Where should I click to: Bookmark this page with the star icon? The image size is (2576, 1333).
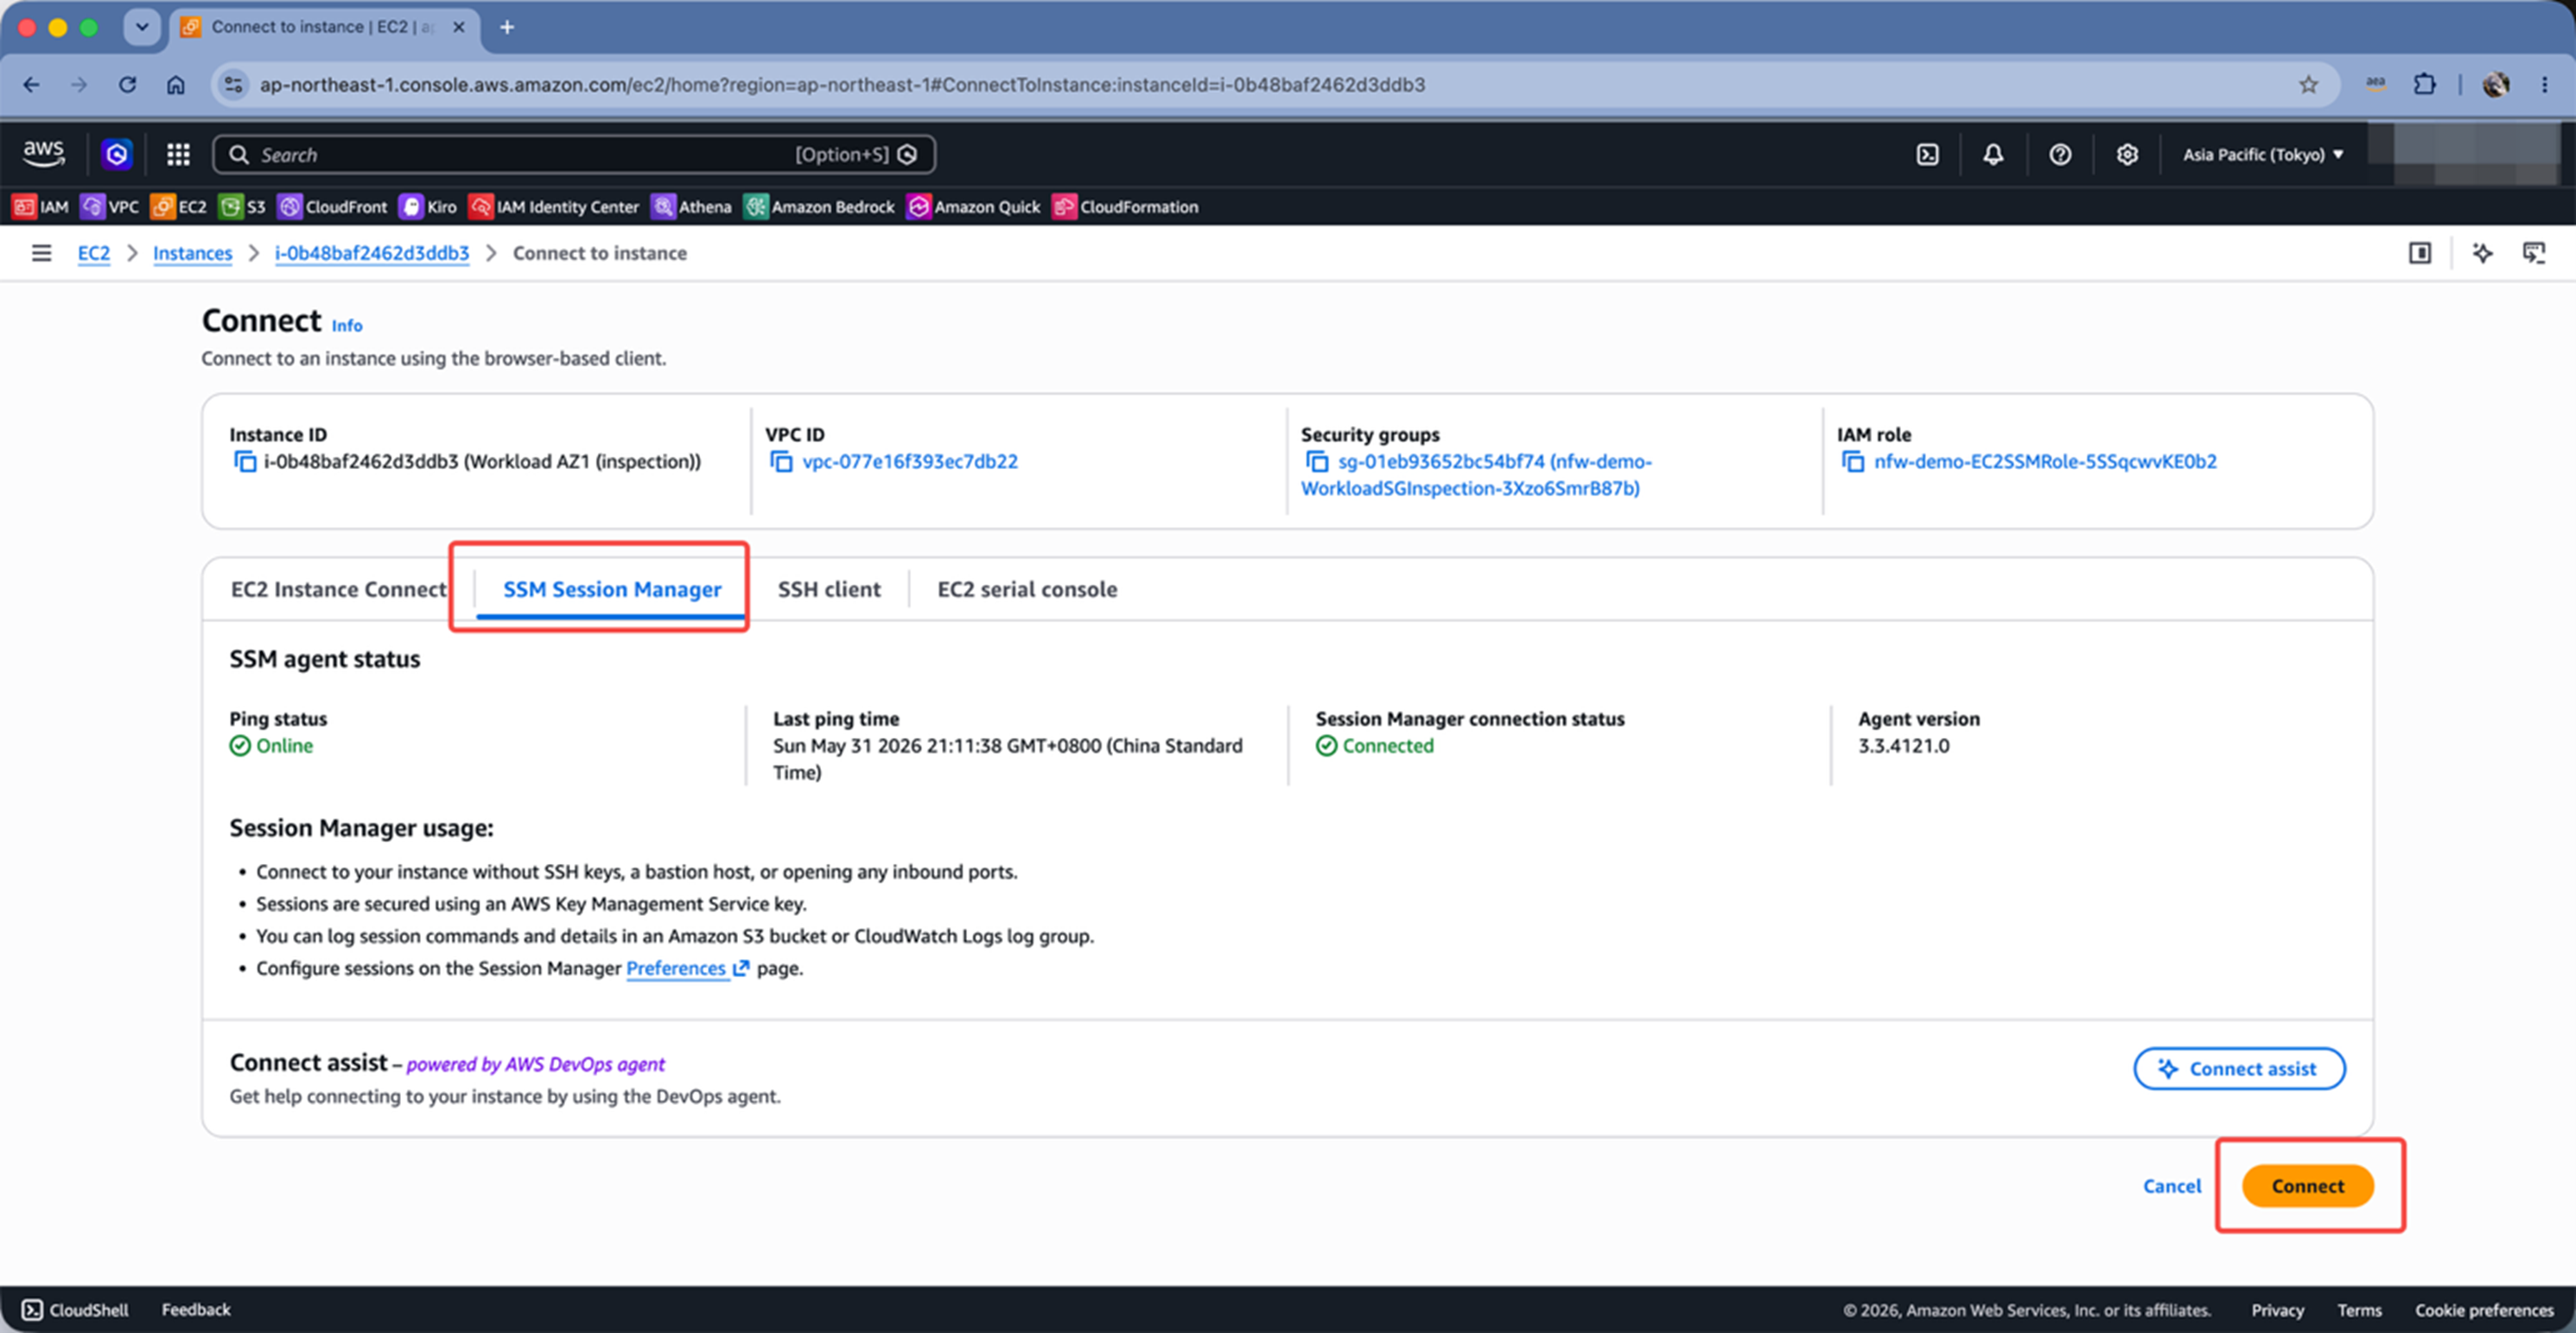pyautogui.click(x=2308, y=85)
